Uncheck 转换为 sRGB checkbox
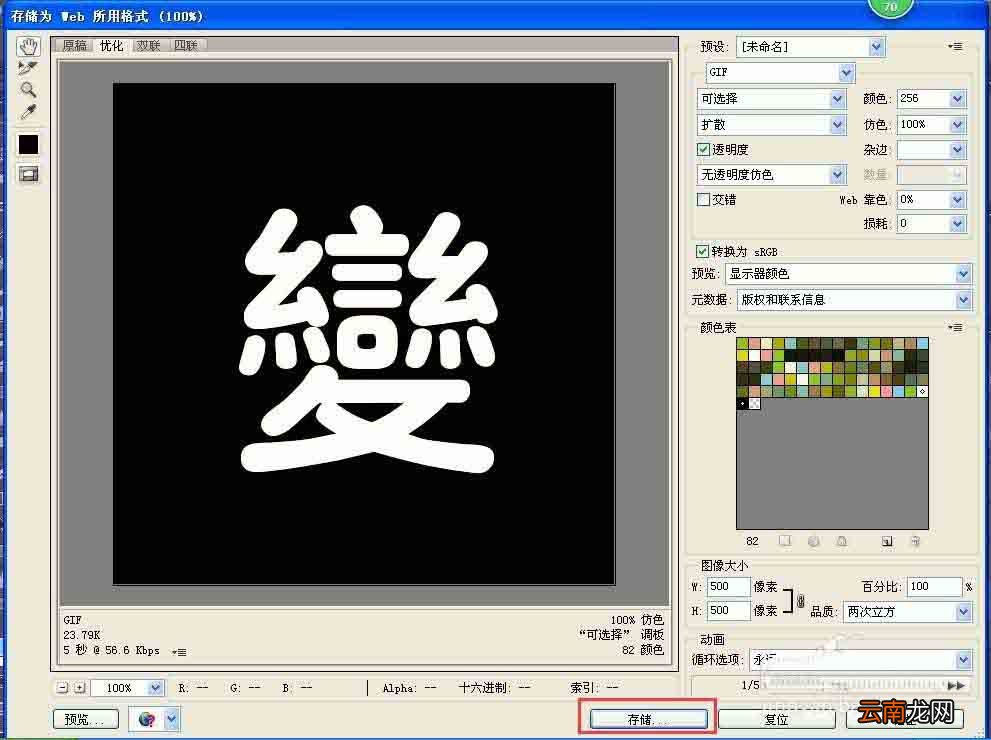Screen dimensions: 991x740 click(702, 252)
